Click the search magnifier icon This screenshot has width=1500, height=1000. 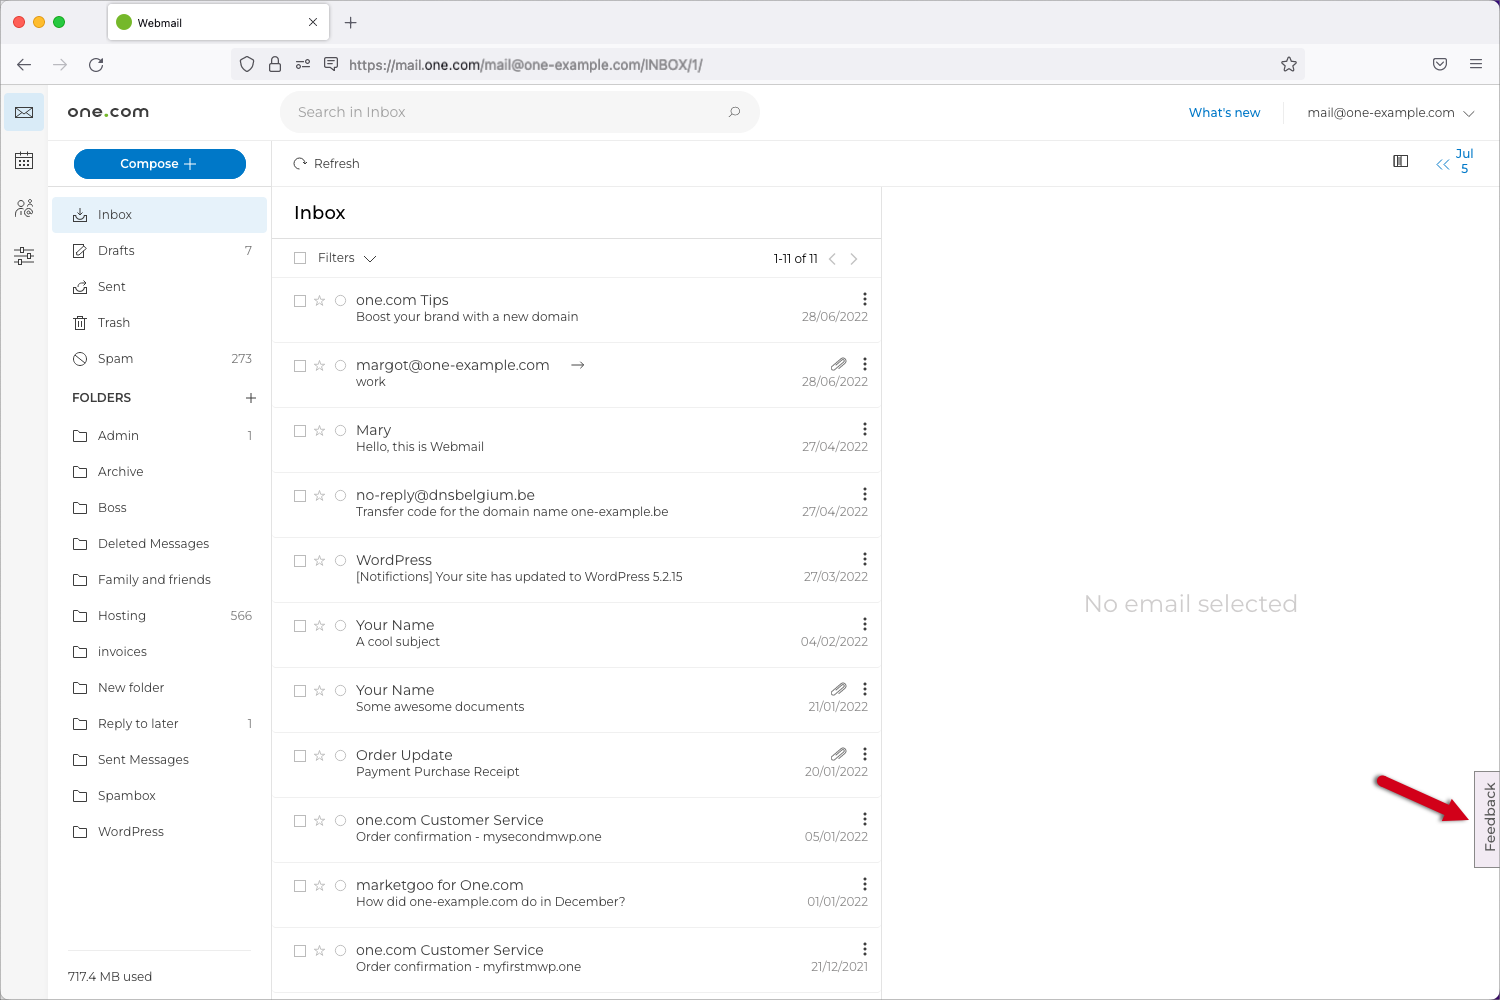pos(735,112)
